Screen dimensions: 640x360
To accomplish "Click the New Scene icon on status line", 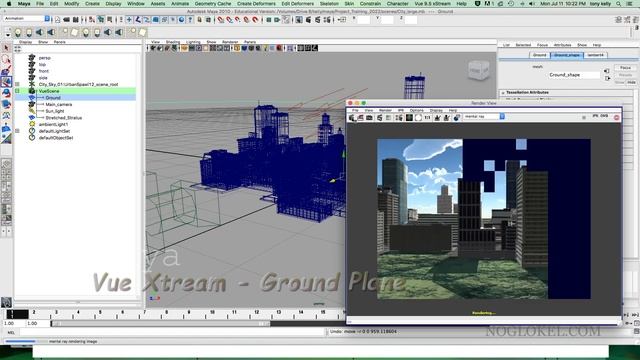I will [58, 19].
